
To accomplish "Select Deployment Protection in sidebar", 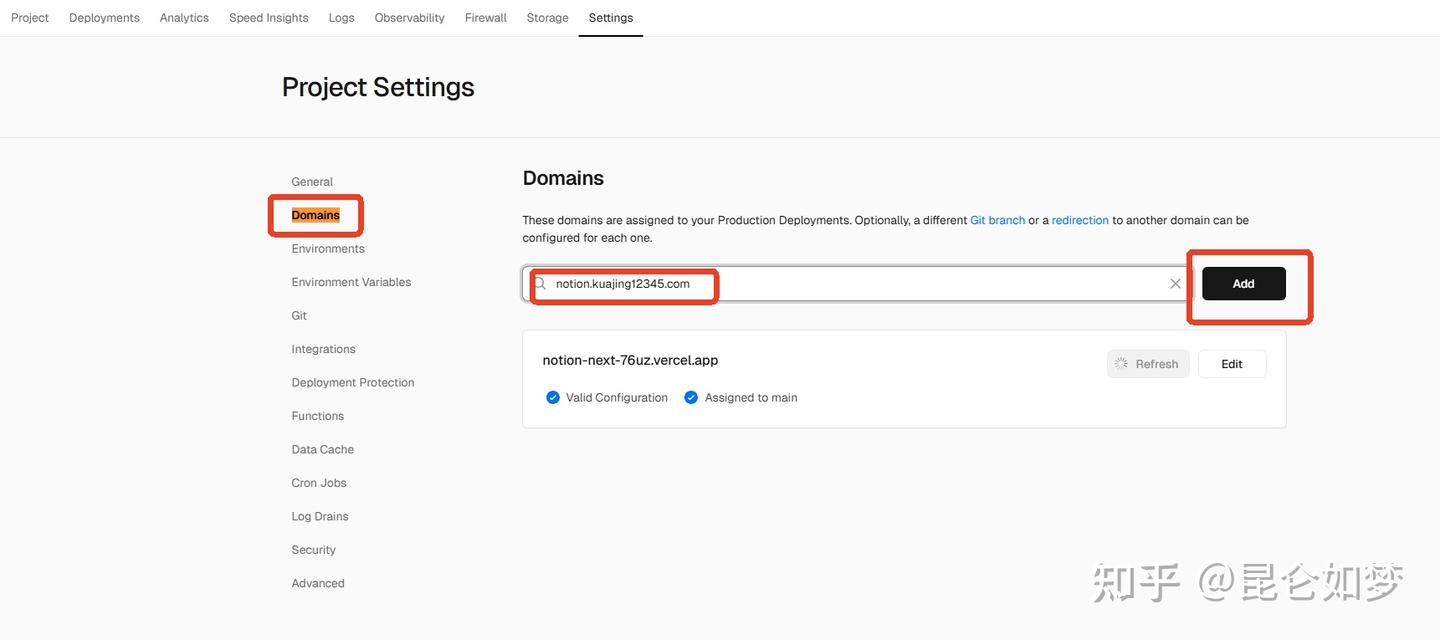I will point(353,382).
